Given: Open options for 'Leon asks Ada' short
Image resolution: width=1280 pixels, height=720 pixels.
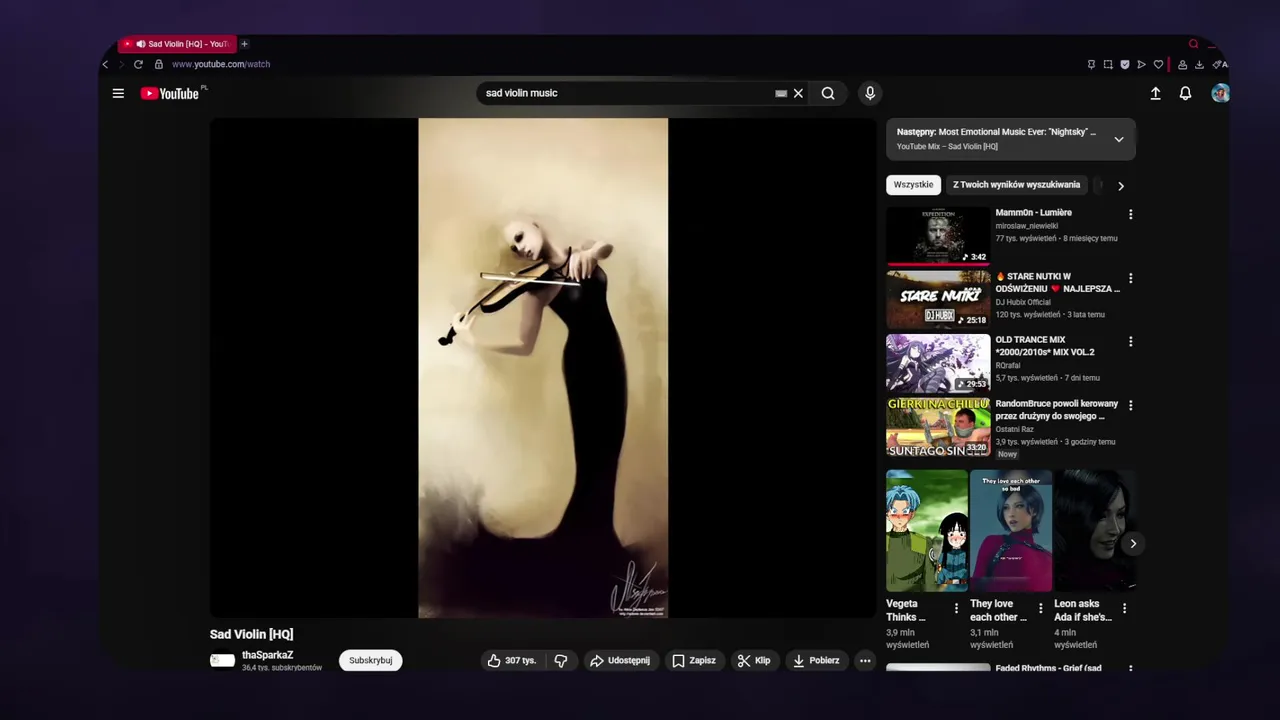Looking at the screenshot, I should 1124,608.
